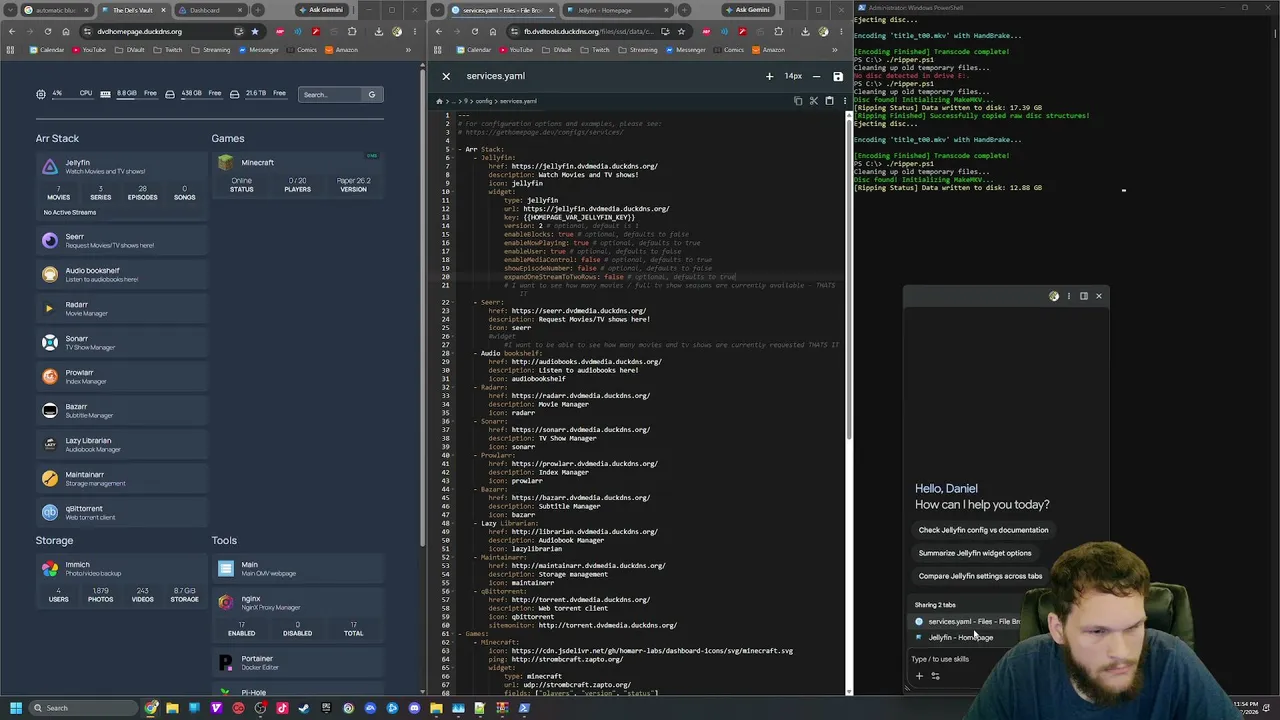Select the services.yaml File Browser tab
The width and height of the screenshot is (1280, 720).
[503, 10]
